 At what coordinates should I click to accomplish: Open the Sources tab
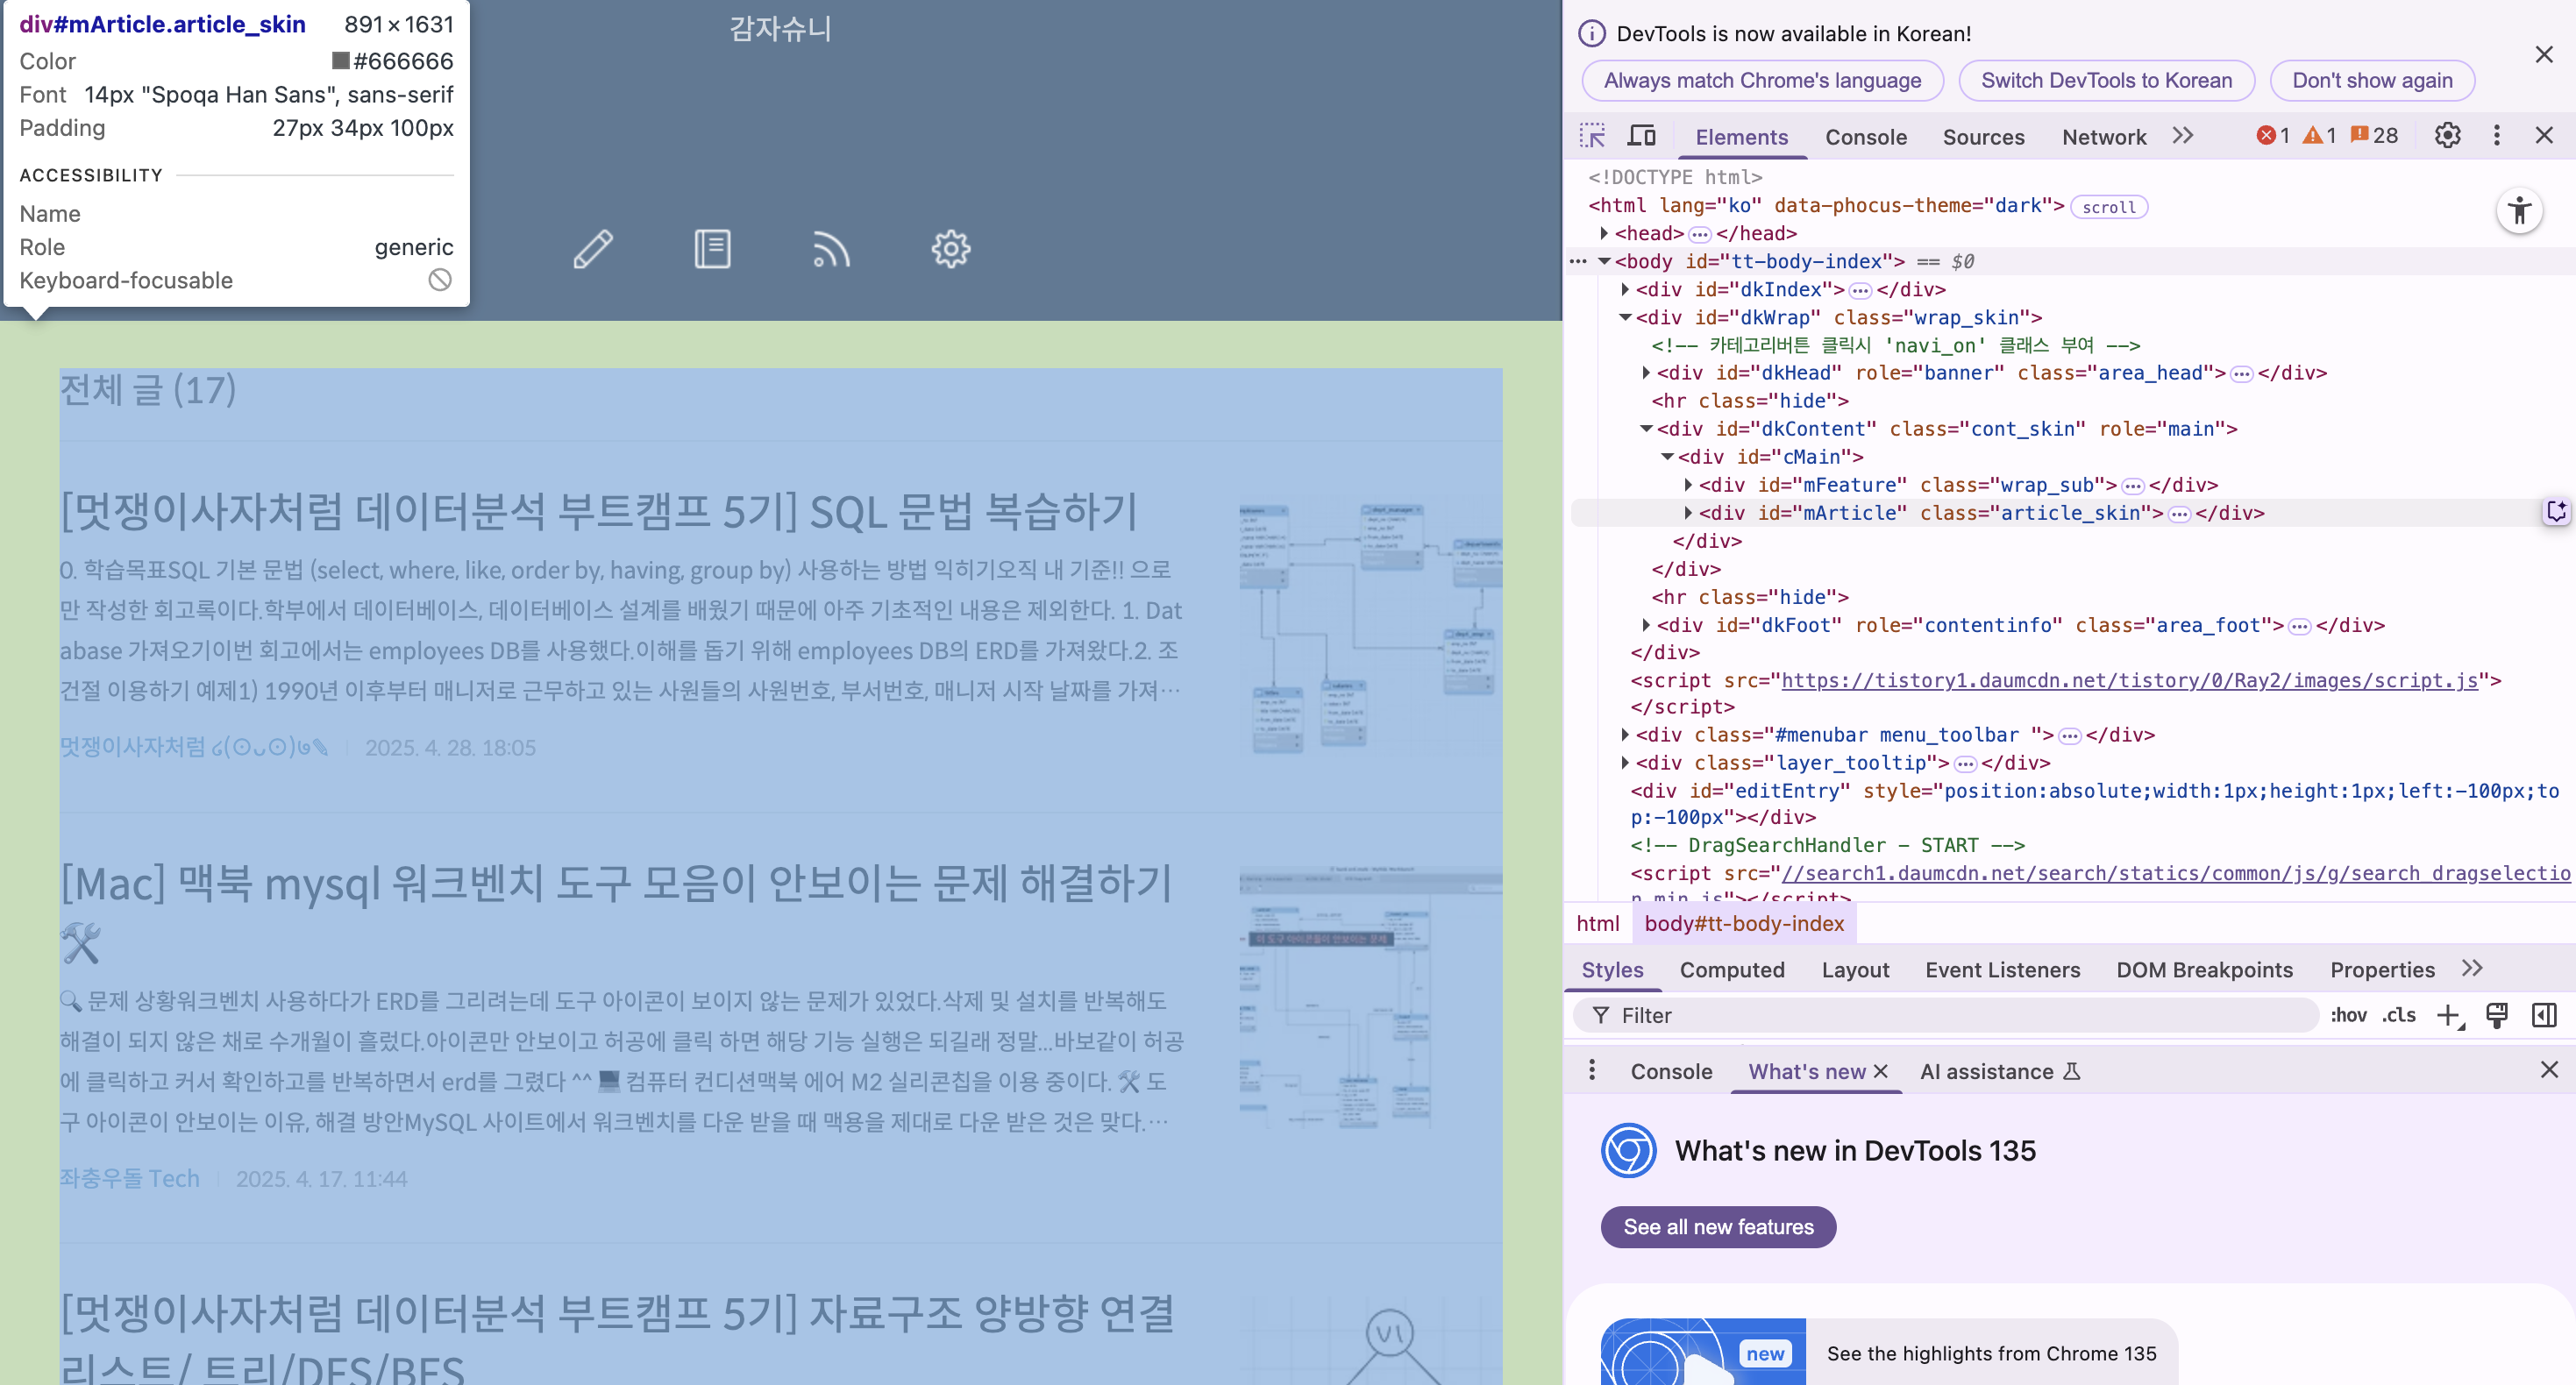tap(1983, 137)
